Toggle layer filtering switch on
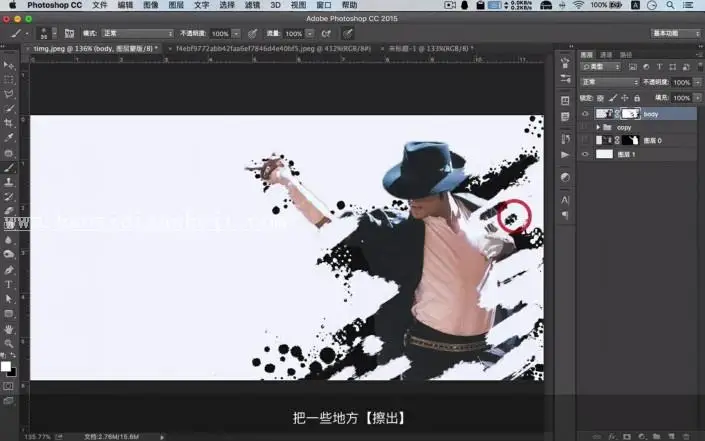Screen dimensions: 705x441 click(700, 67)
